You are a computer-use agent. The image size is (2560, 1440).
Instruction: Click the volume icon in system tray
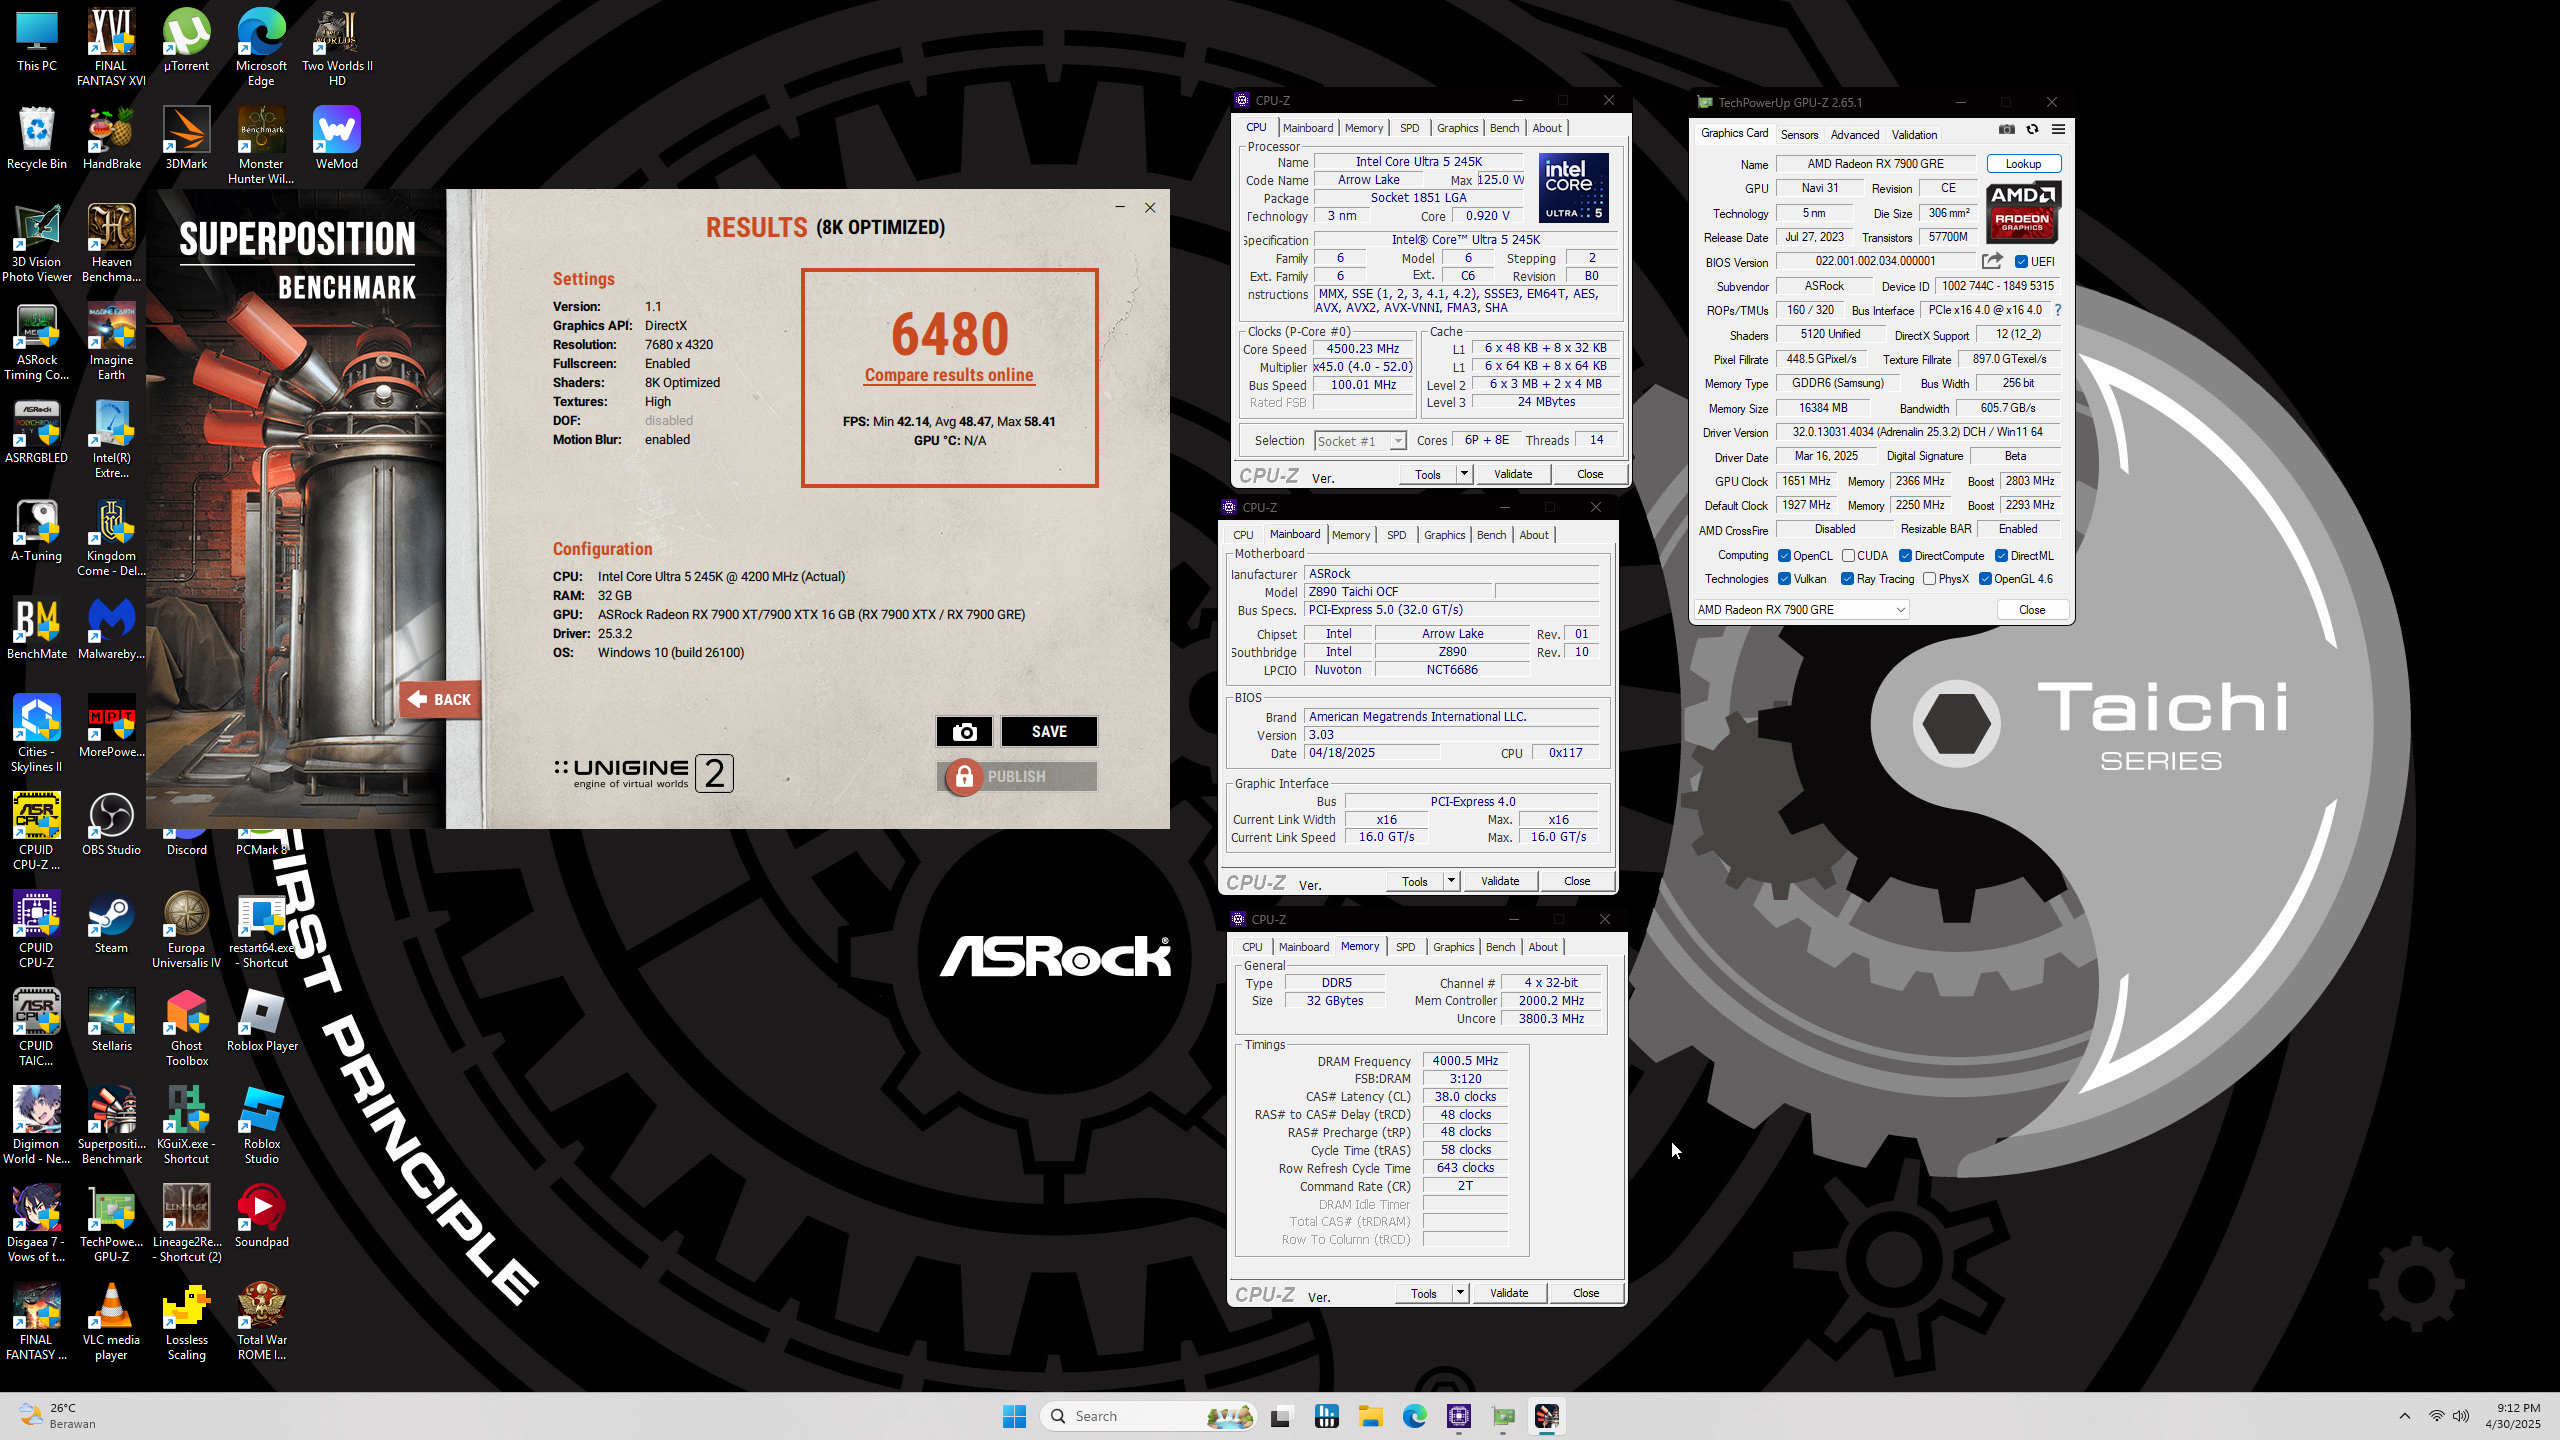click(x=2461, y=1416)
